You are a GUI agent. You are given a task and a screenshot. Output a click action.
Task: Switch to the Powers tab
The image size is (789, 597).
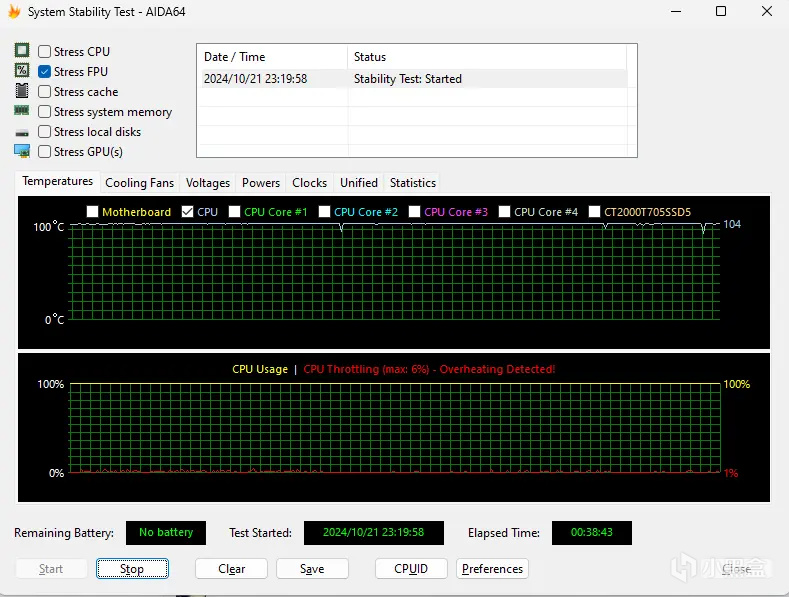261,183
